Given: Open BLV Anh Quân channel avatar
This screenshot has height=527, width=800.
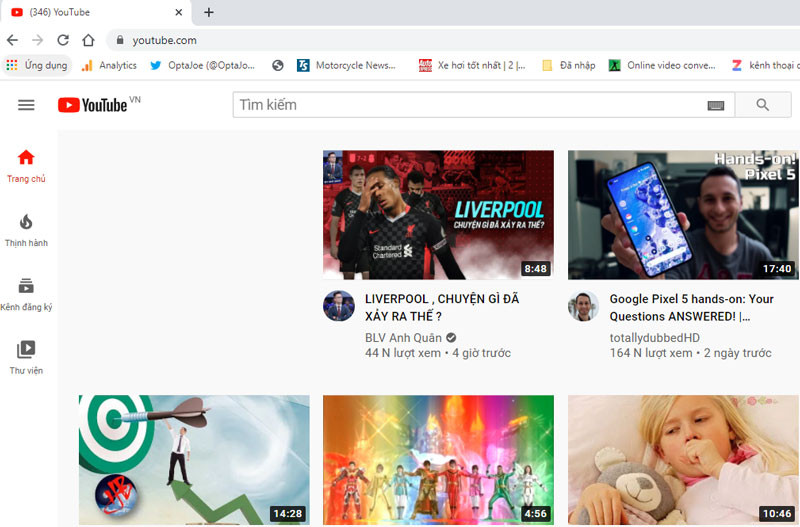Looking at the screenshot, I should coord(339,306).
